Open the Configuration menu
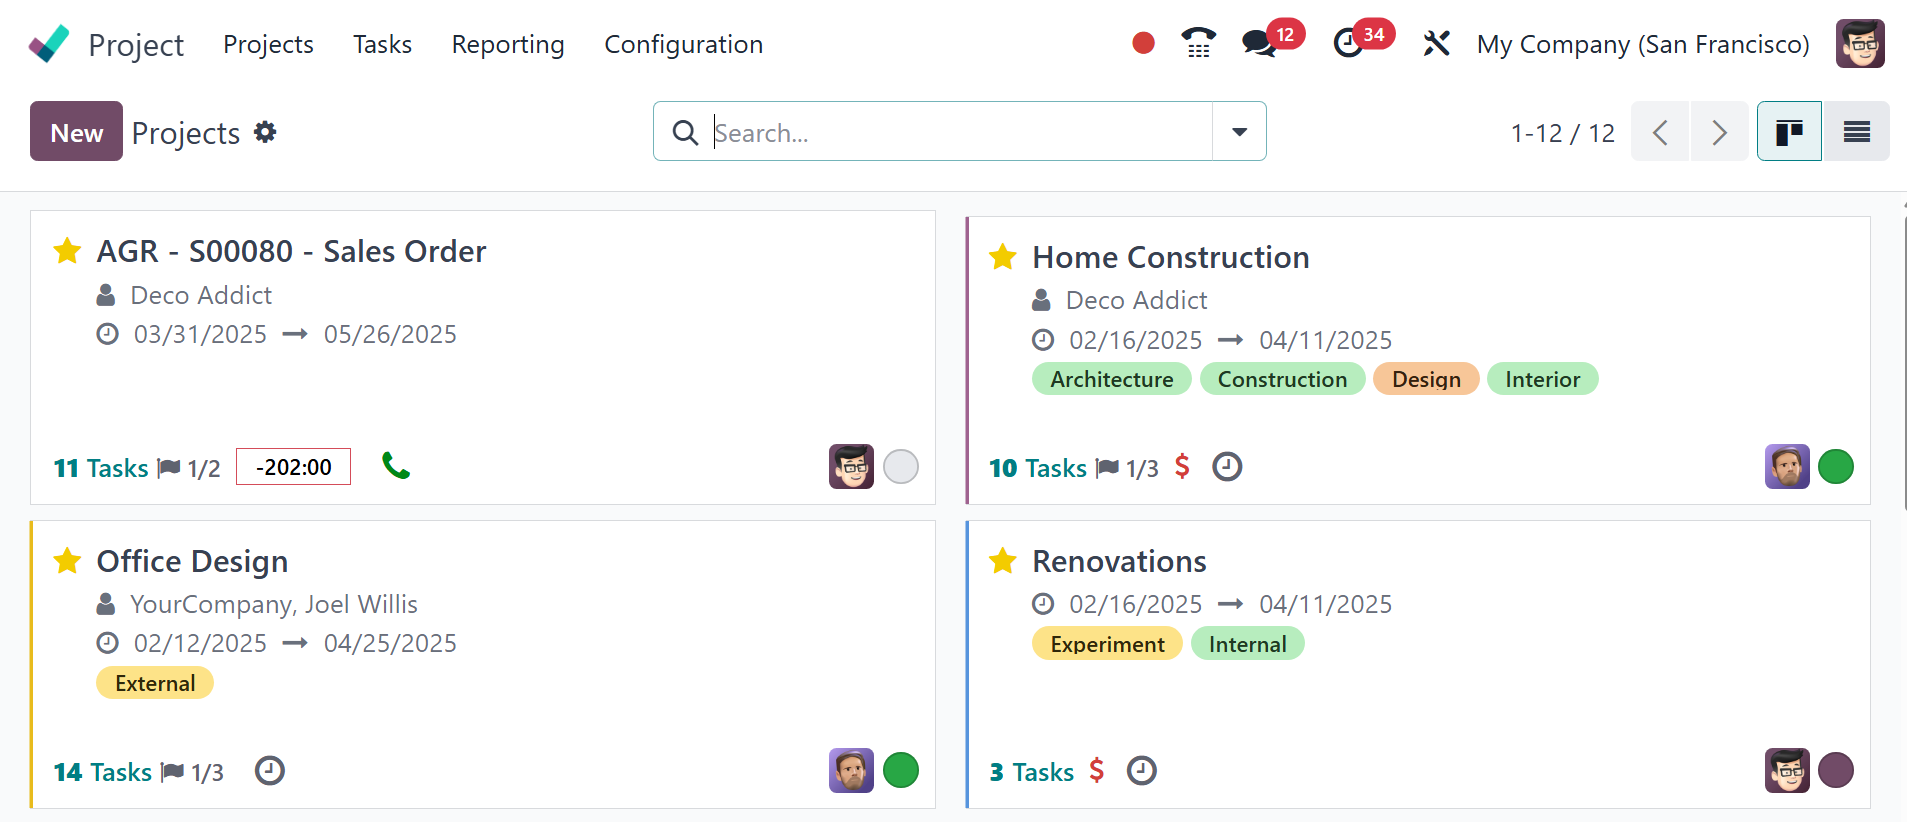The height and width of the screenshot is (822, 1907). coord(683,44)
